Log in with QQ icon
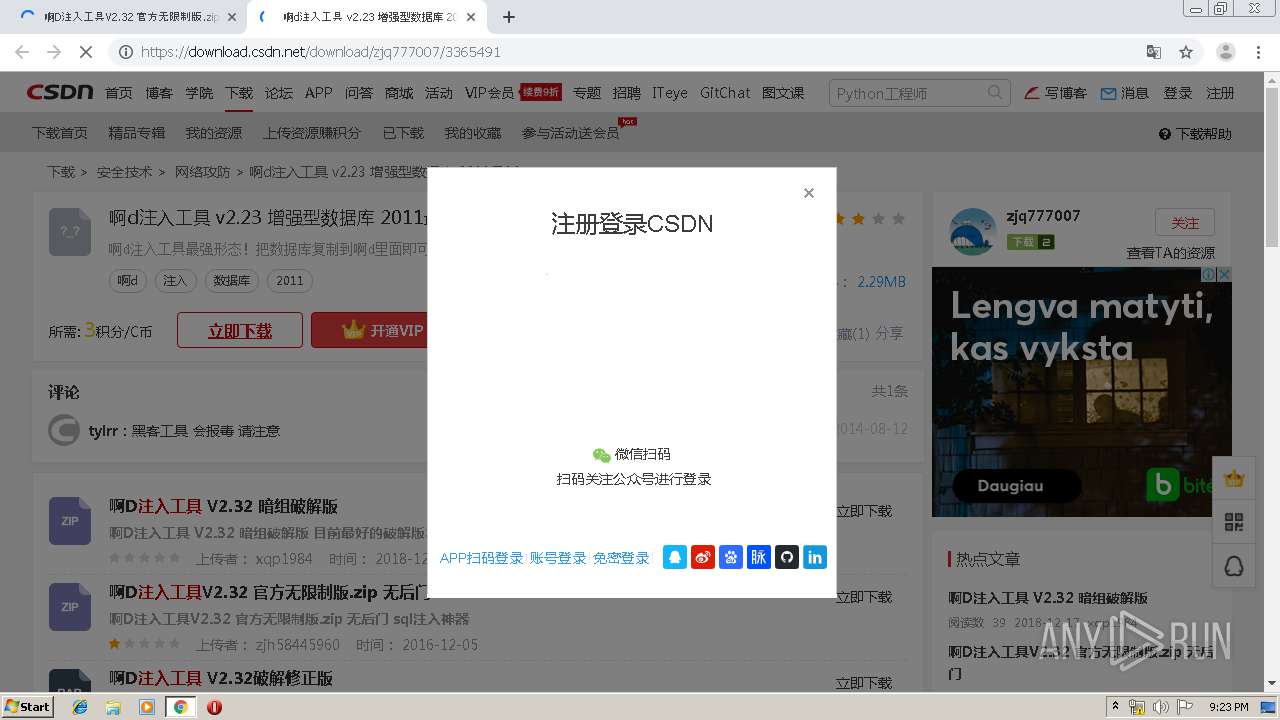 click(x=675, y=557)
